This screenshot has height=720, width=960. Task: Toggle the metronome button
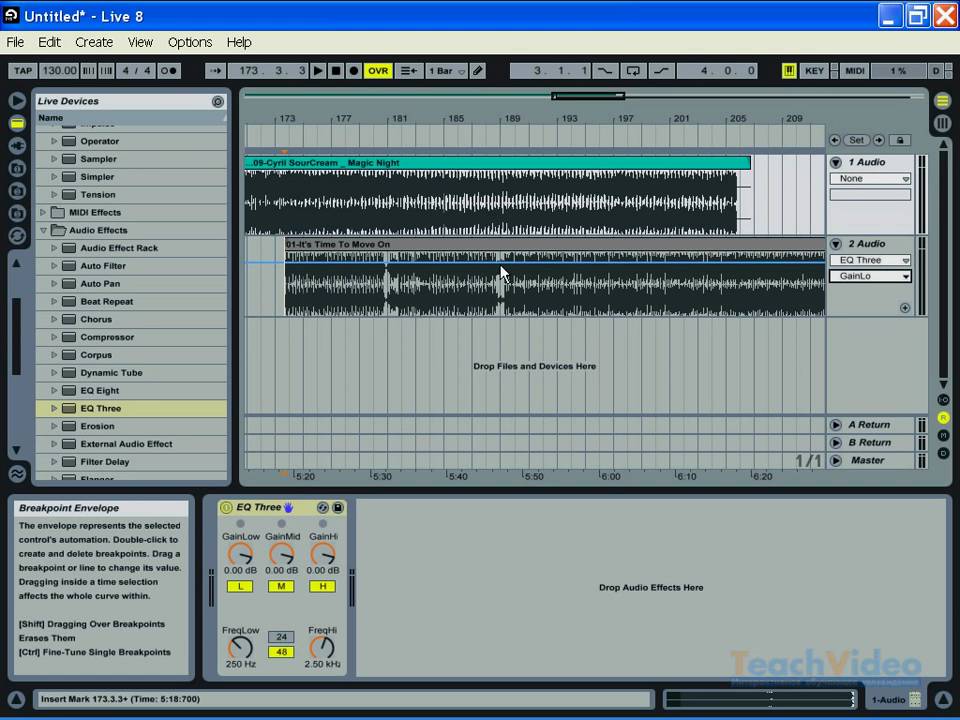pyautogui.click(x=168, y=71)
